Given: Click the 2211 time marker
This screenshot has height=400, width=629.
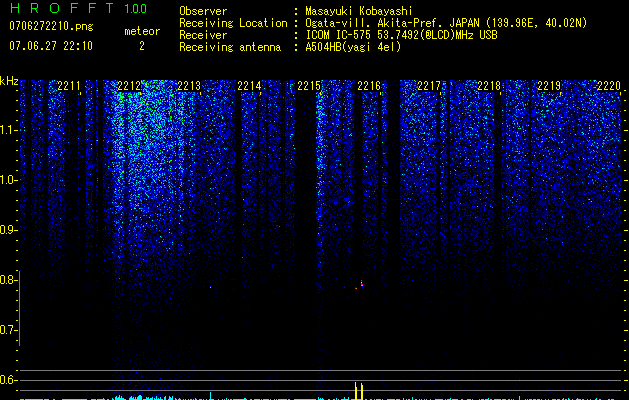Looking at the screenshot, I should click(69, 85).
